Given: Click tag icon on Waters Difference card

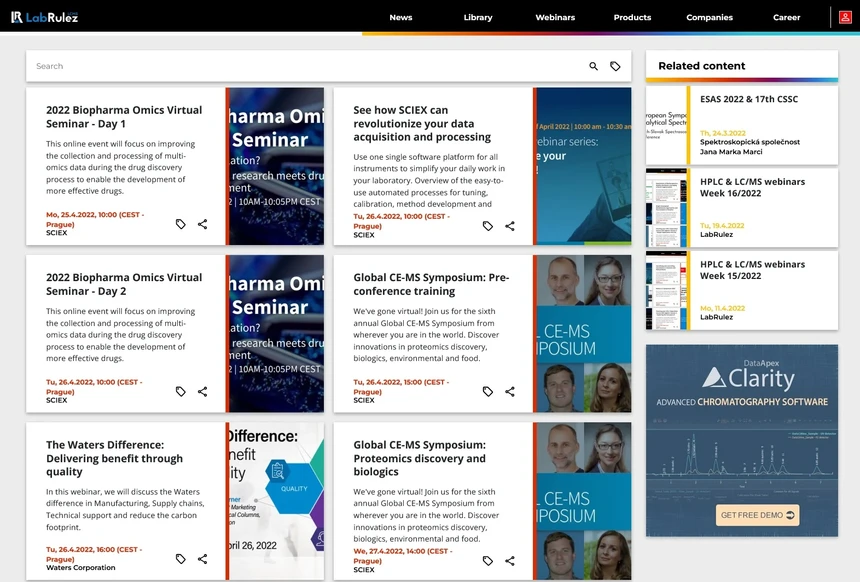Looking at the screenshot, I should [x=180, y=558].
